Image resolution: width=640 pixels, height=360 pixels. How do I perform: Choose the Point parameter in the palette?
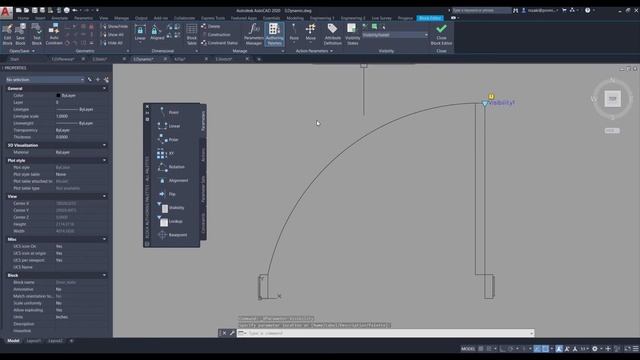[168, 112]
